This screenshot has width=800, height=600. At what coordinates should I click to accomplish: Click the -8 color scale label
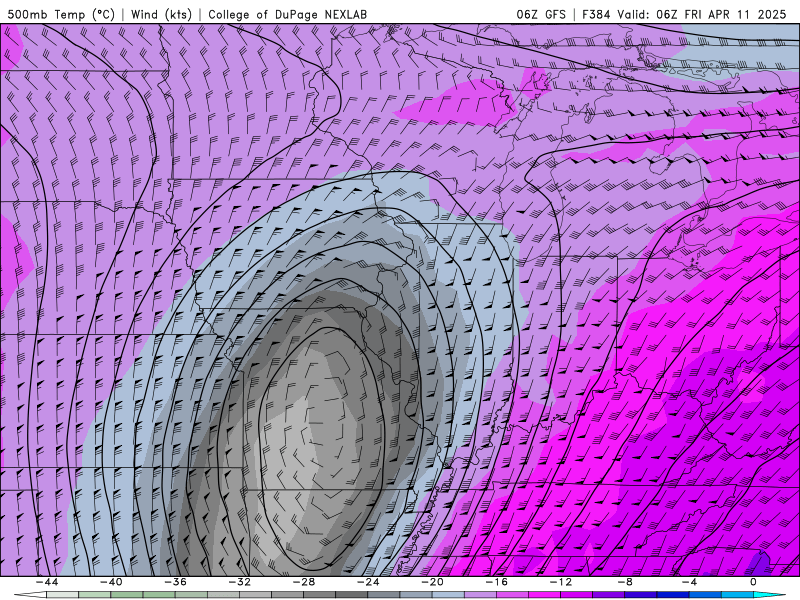tap(626, 582)
